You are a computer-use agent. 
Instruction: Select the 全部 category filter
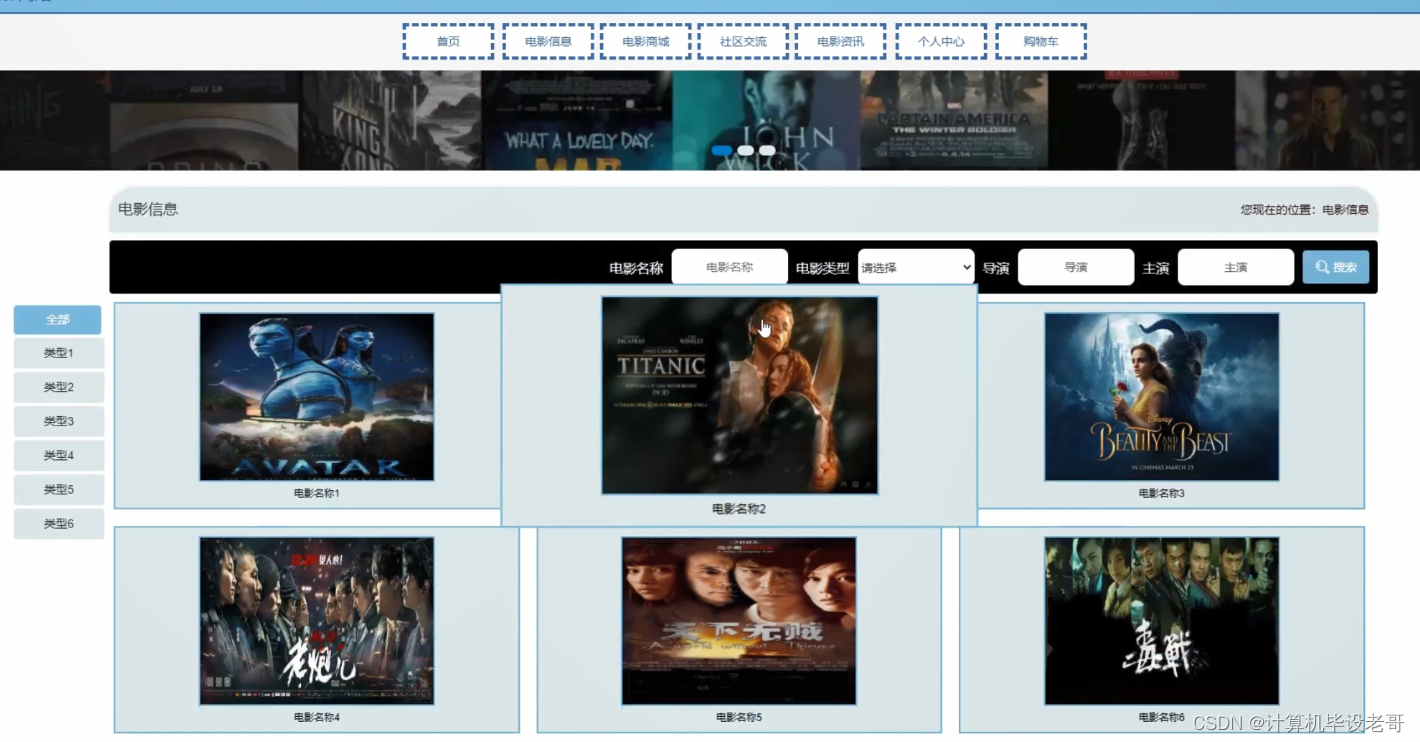[x=58, y=320]
